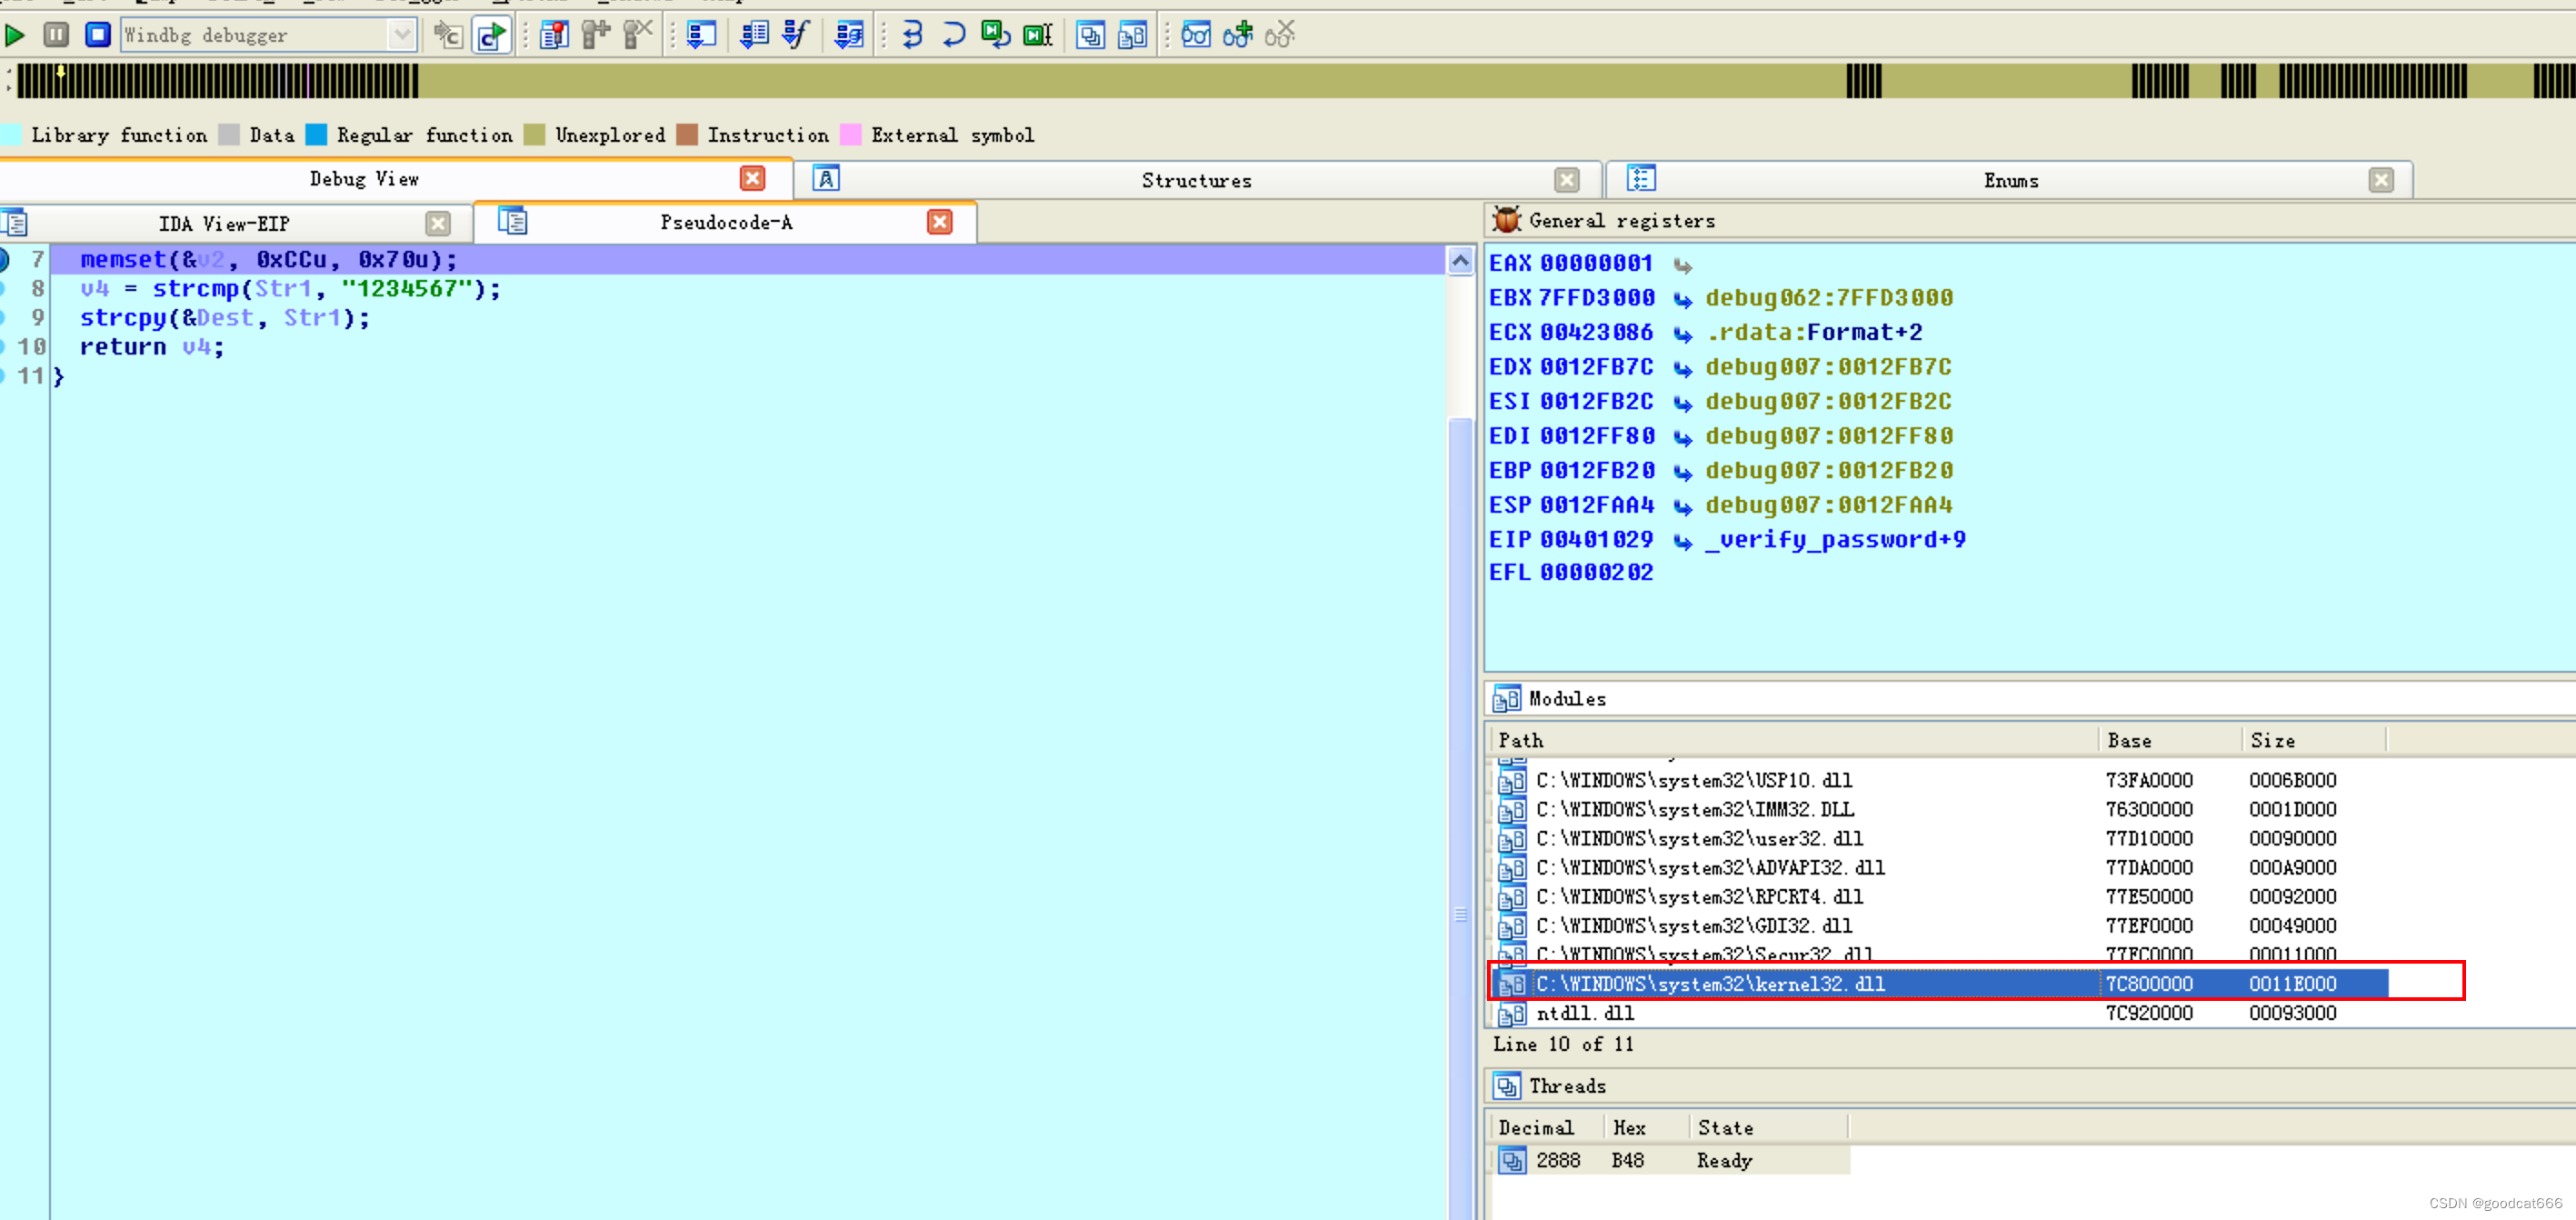Screen dimensions: 2576x1220
Task: Switch to the Enums tab
Action: pos(2010,181)
